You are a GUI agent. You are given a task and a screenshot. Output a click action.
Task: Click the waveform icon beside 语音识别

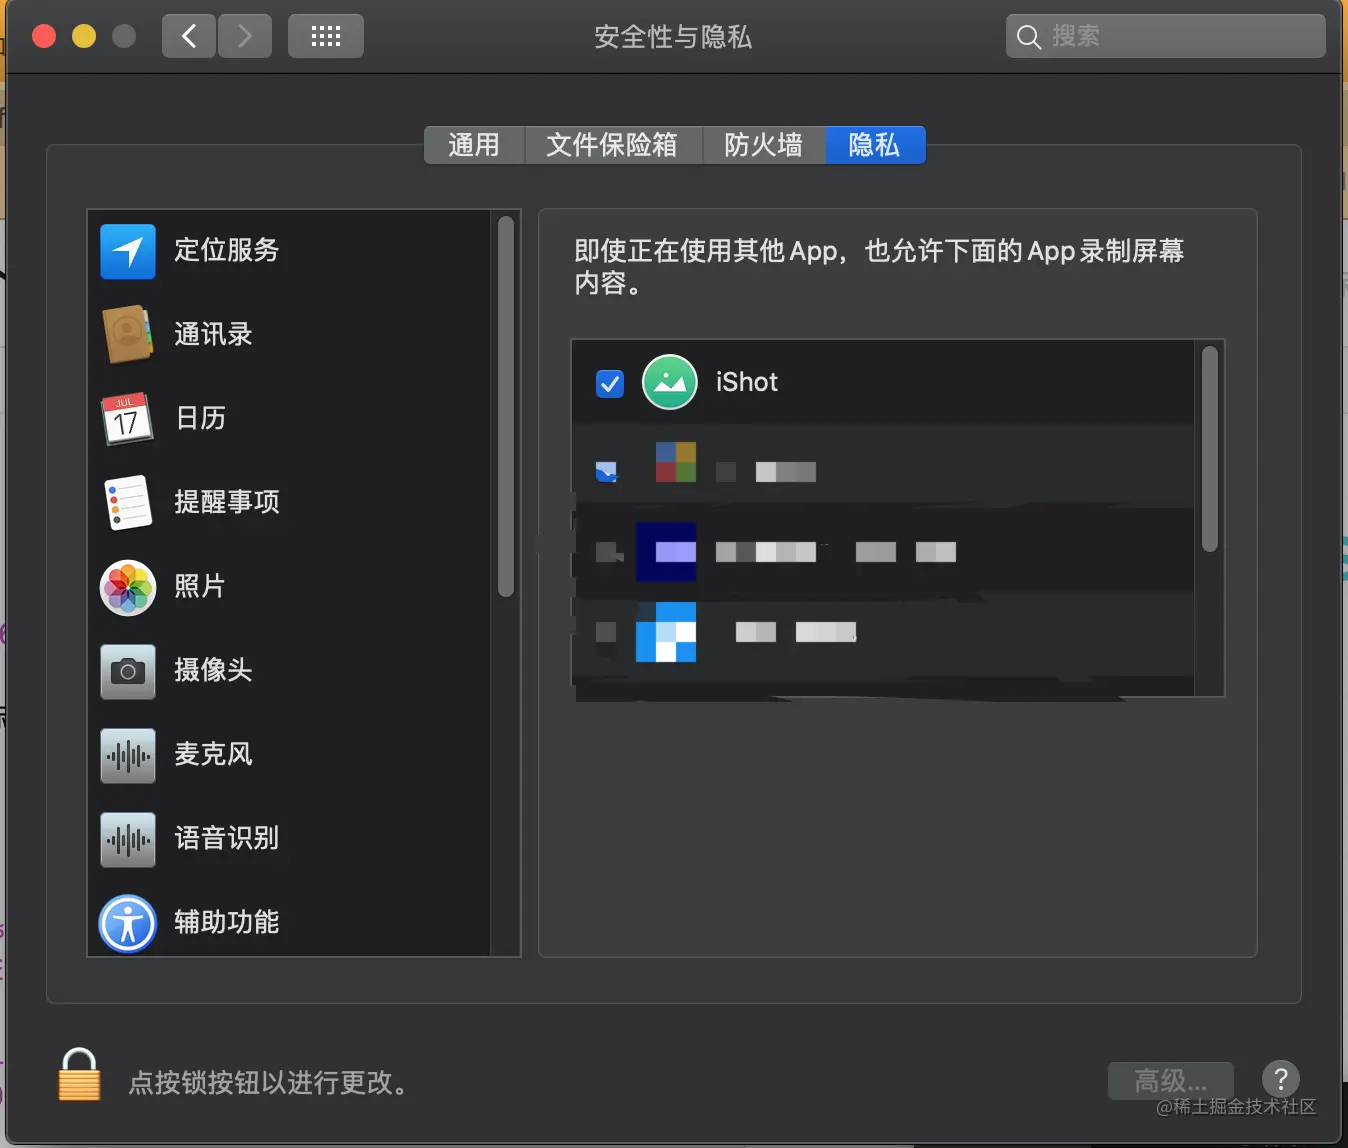tap(128, 839)
